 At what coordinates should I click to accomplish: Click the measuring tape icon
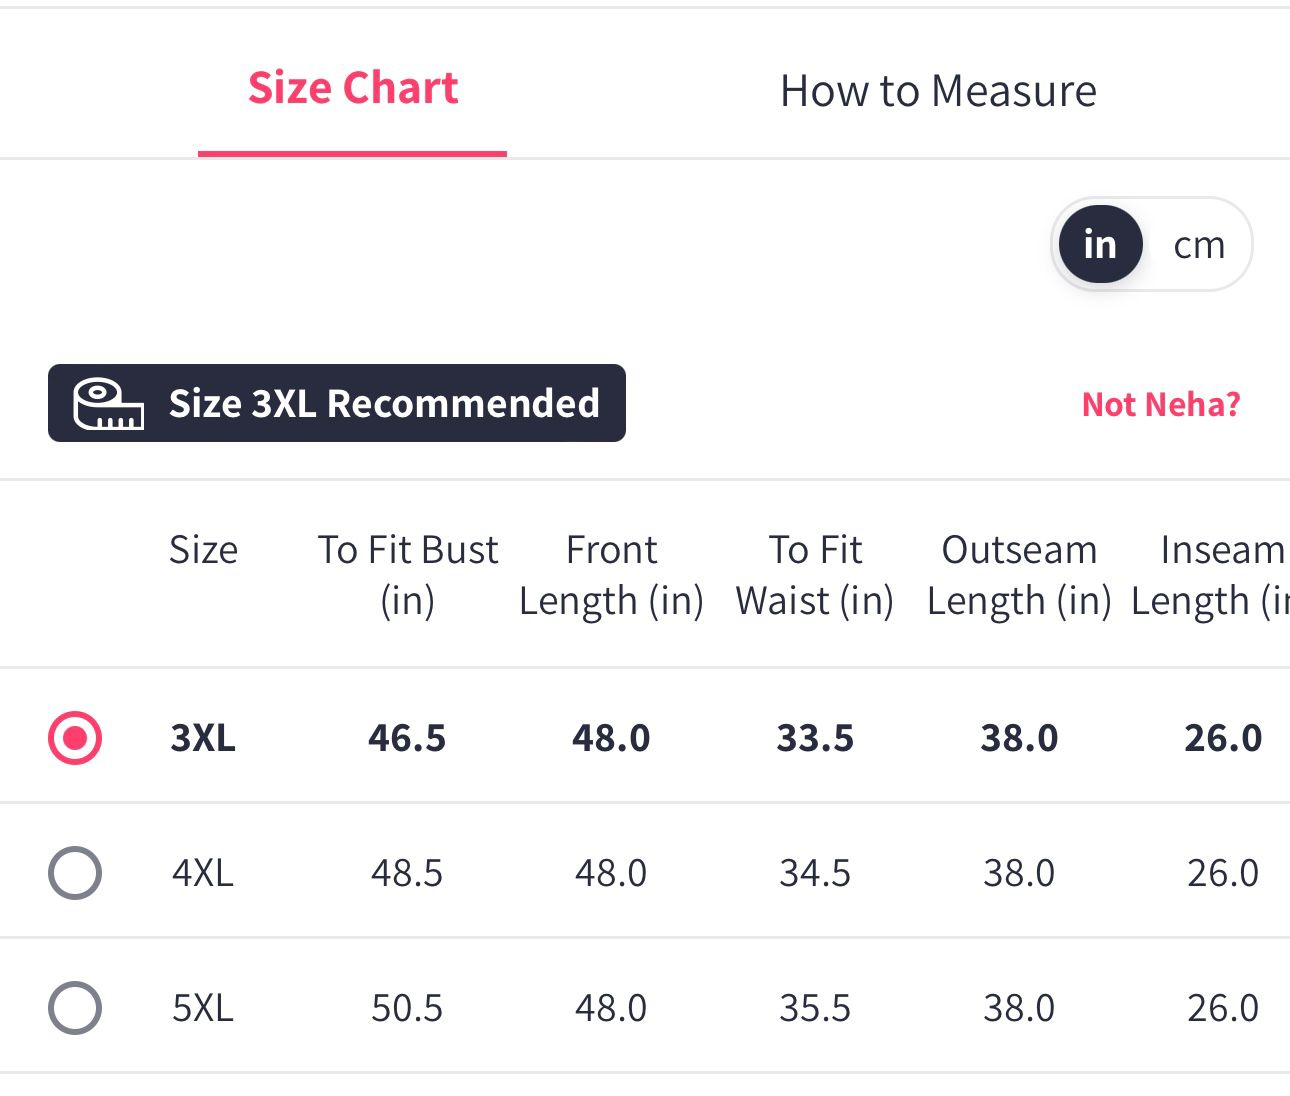click(108, 404)
